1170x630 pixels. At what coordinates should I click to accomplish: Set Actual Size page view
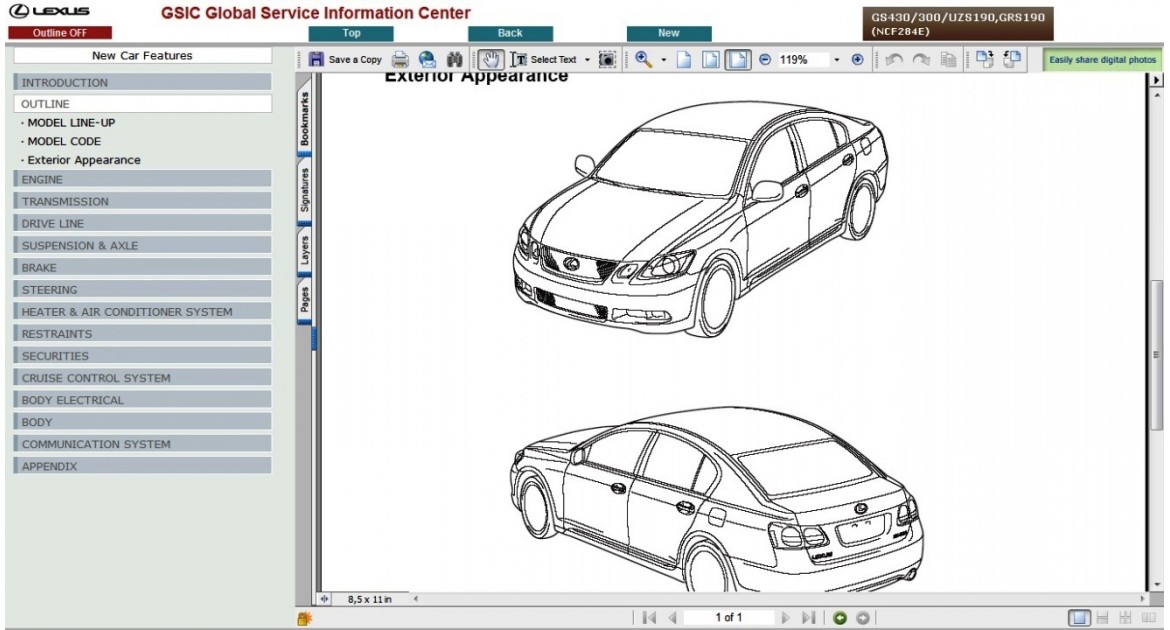click(684, 60)
